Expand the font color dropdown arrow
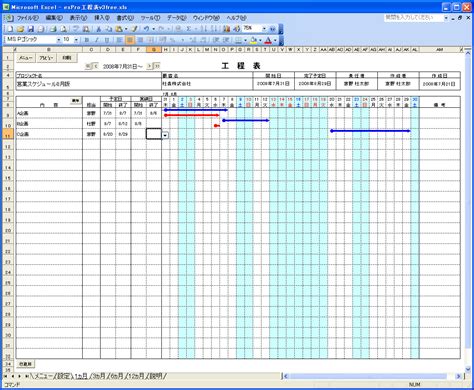Image resolution: width=474 pixels, height=390 pixels. 275,40
